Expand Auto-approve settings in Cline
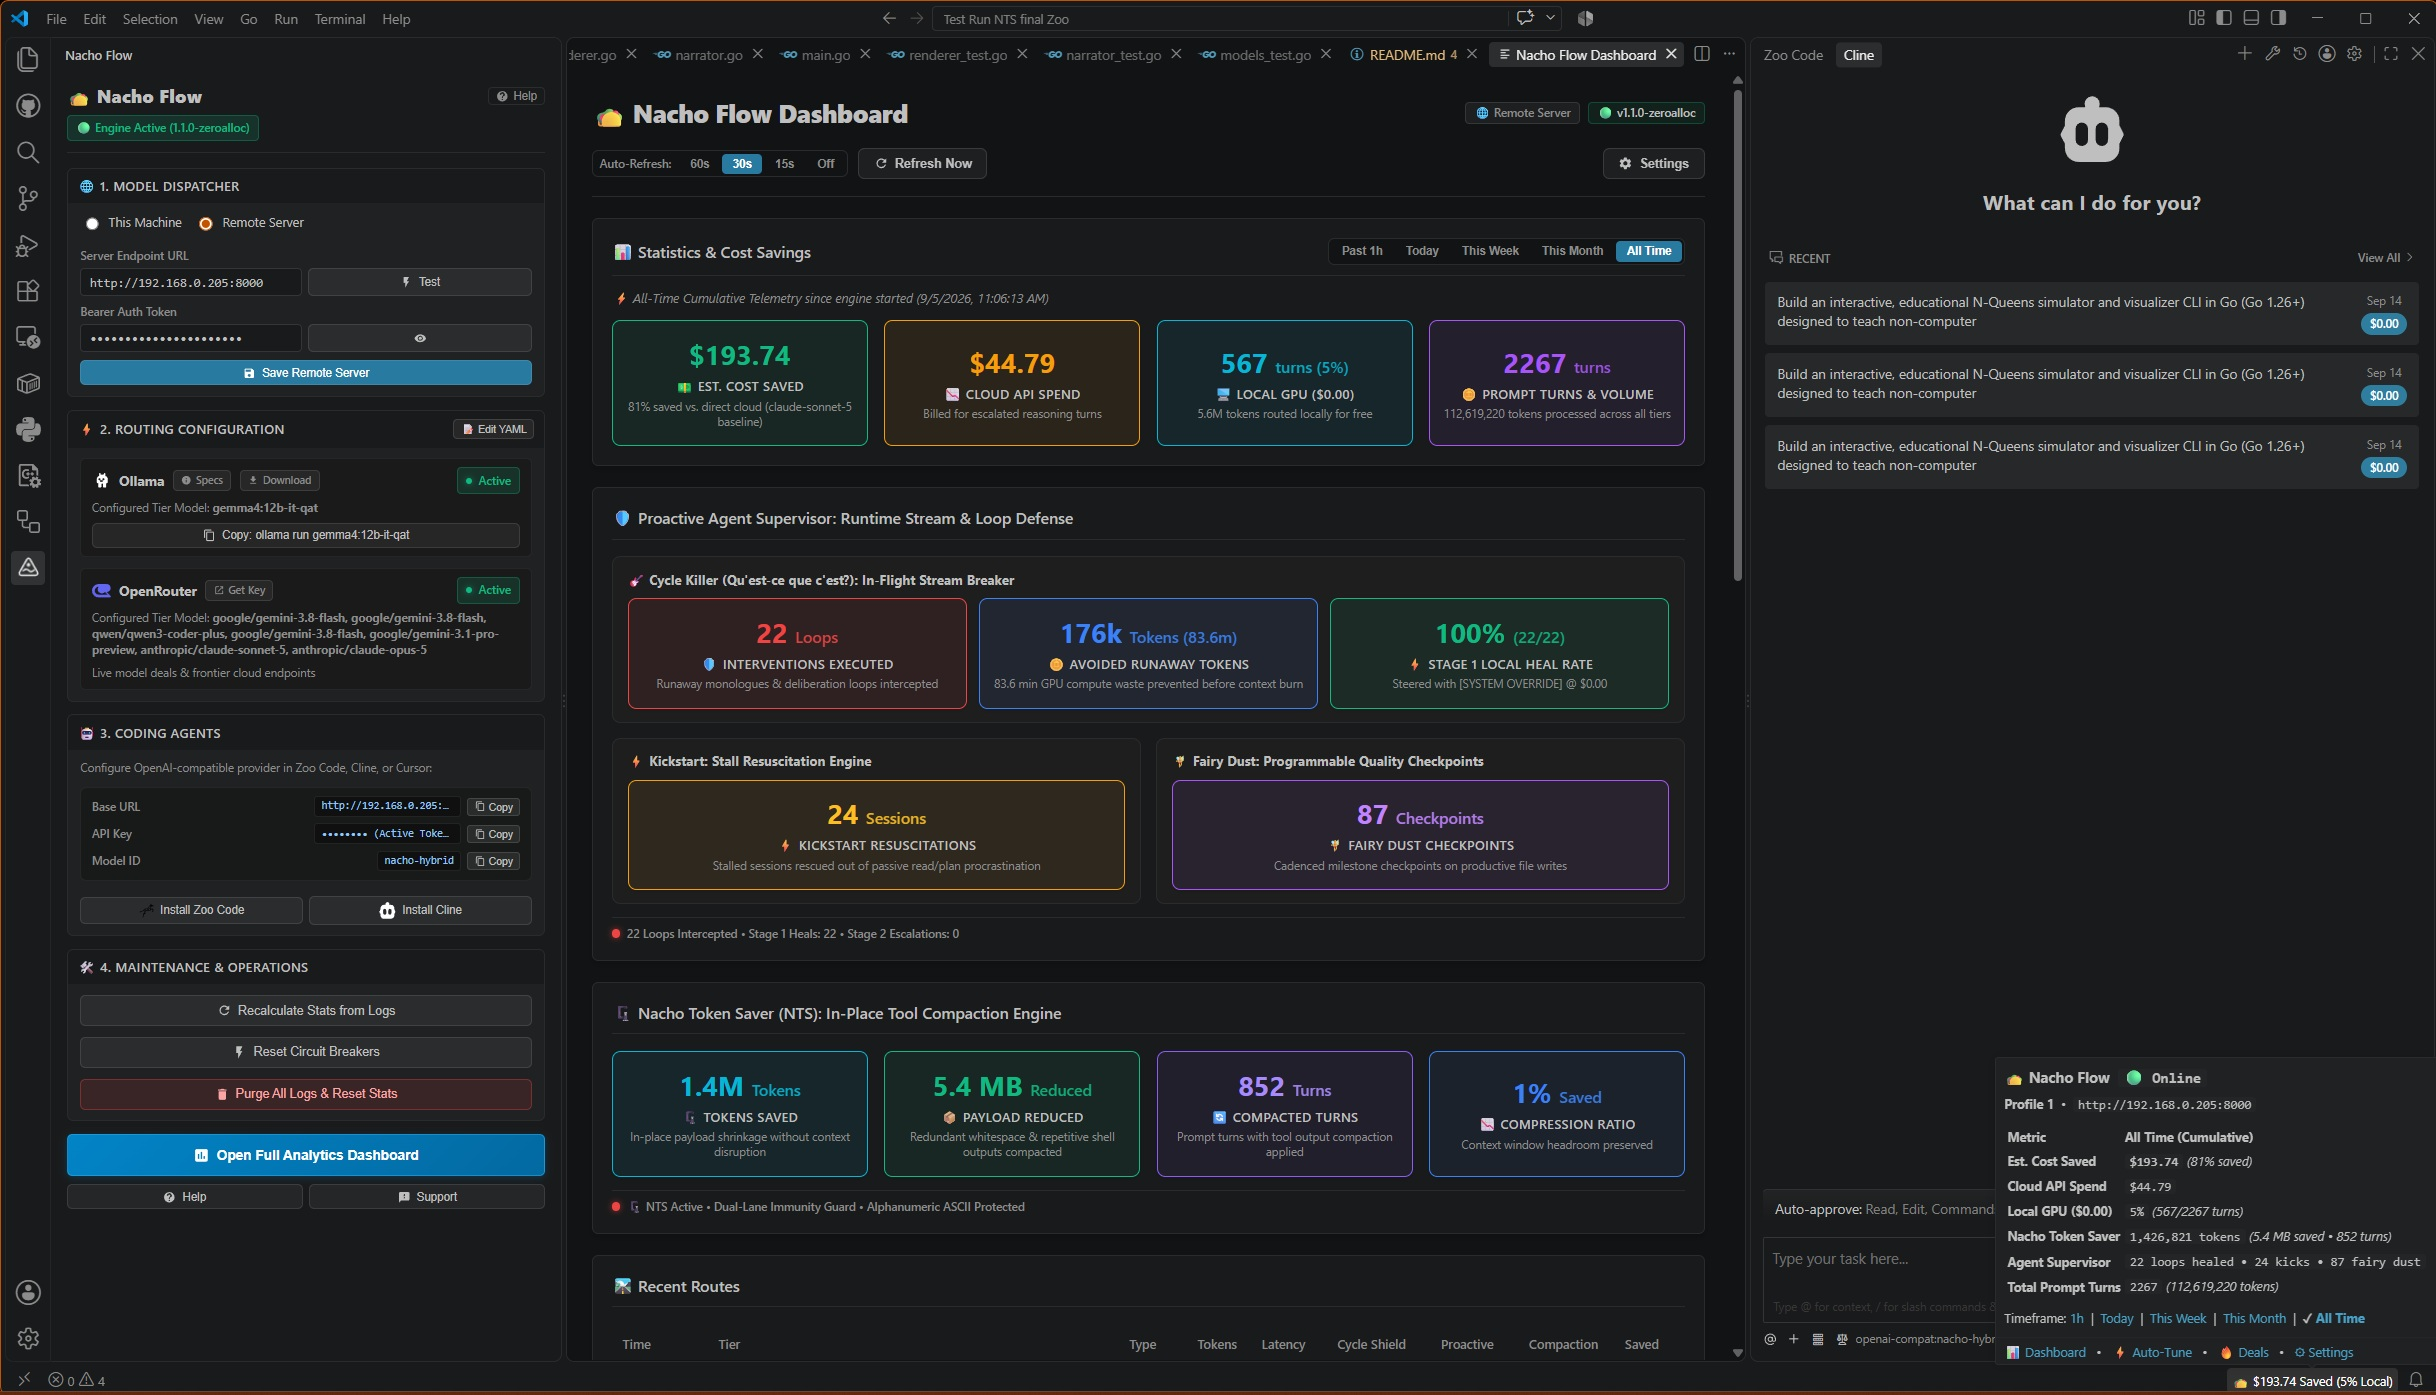 click(x=1883, y=1209)
